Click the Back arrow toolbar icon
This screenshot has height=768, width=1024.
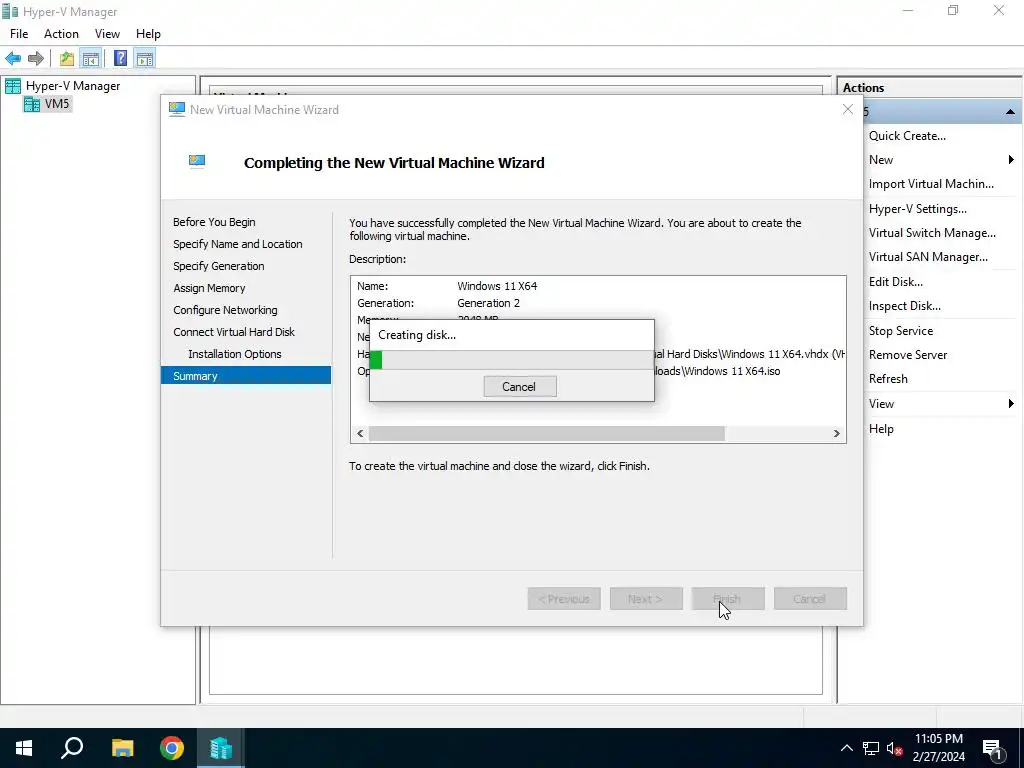[13, 59]
